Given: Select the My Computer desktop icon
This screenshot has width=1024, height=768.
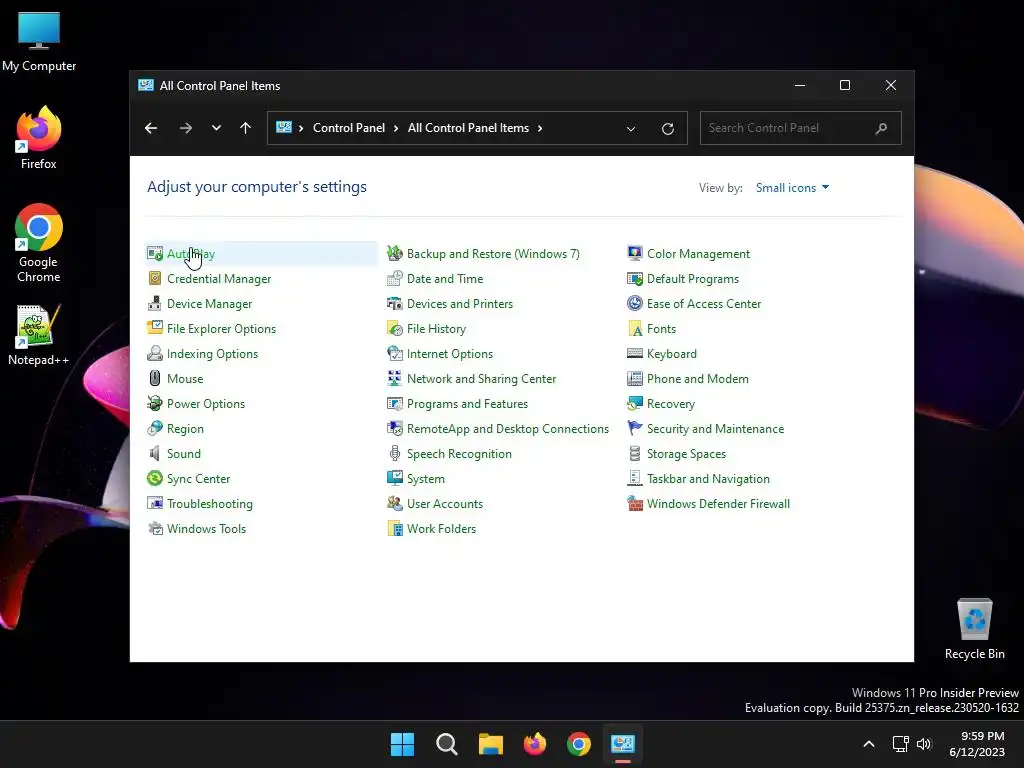Looking at the screenshot, I should pos(39,41).
